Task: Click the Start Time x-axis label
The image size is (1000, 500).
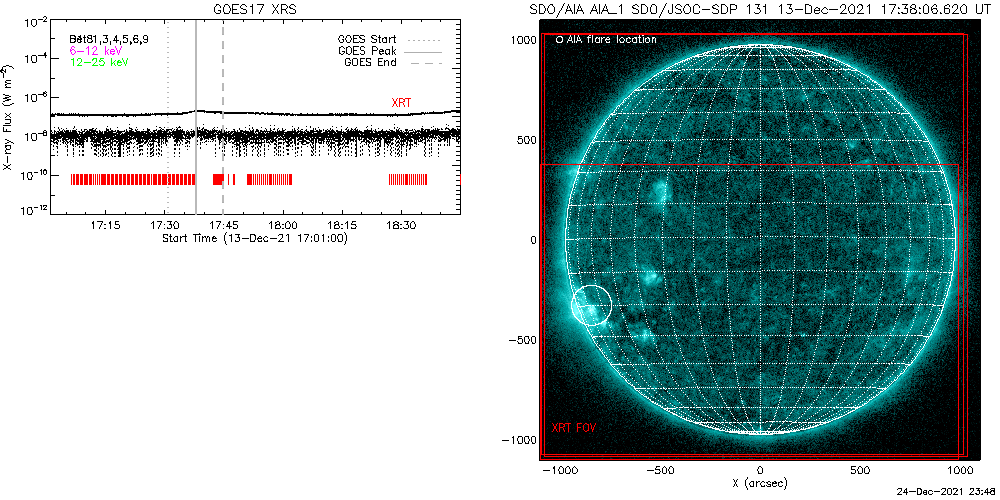Action: (x=254, y=239)
